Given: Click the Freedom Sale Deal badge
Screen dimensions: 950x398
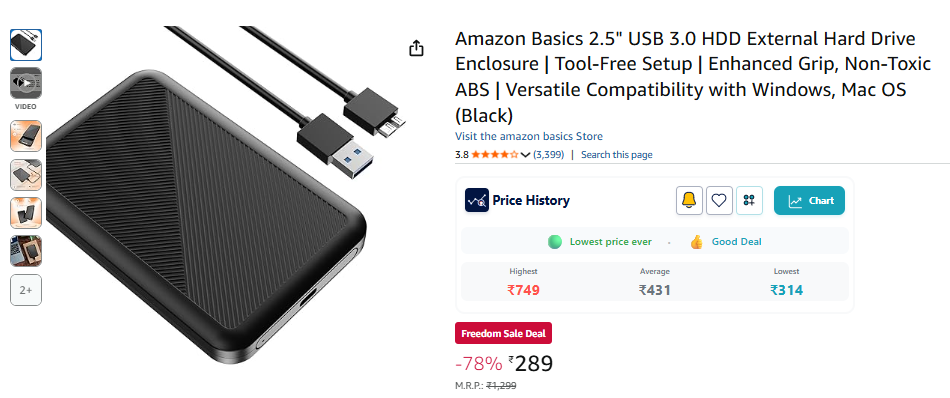Looking at the screenshot, I should 503,333.
